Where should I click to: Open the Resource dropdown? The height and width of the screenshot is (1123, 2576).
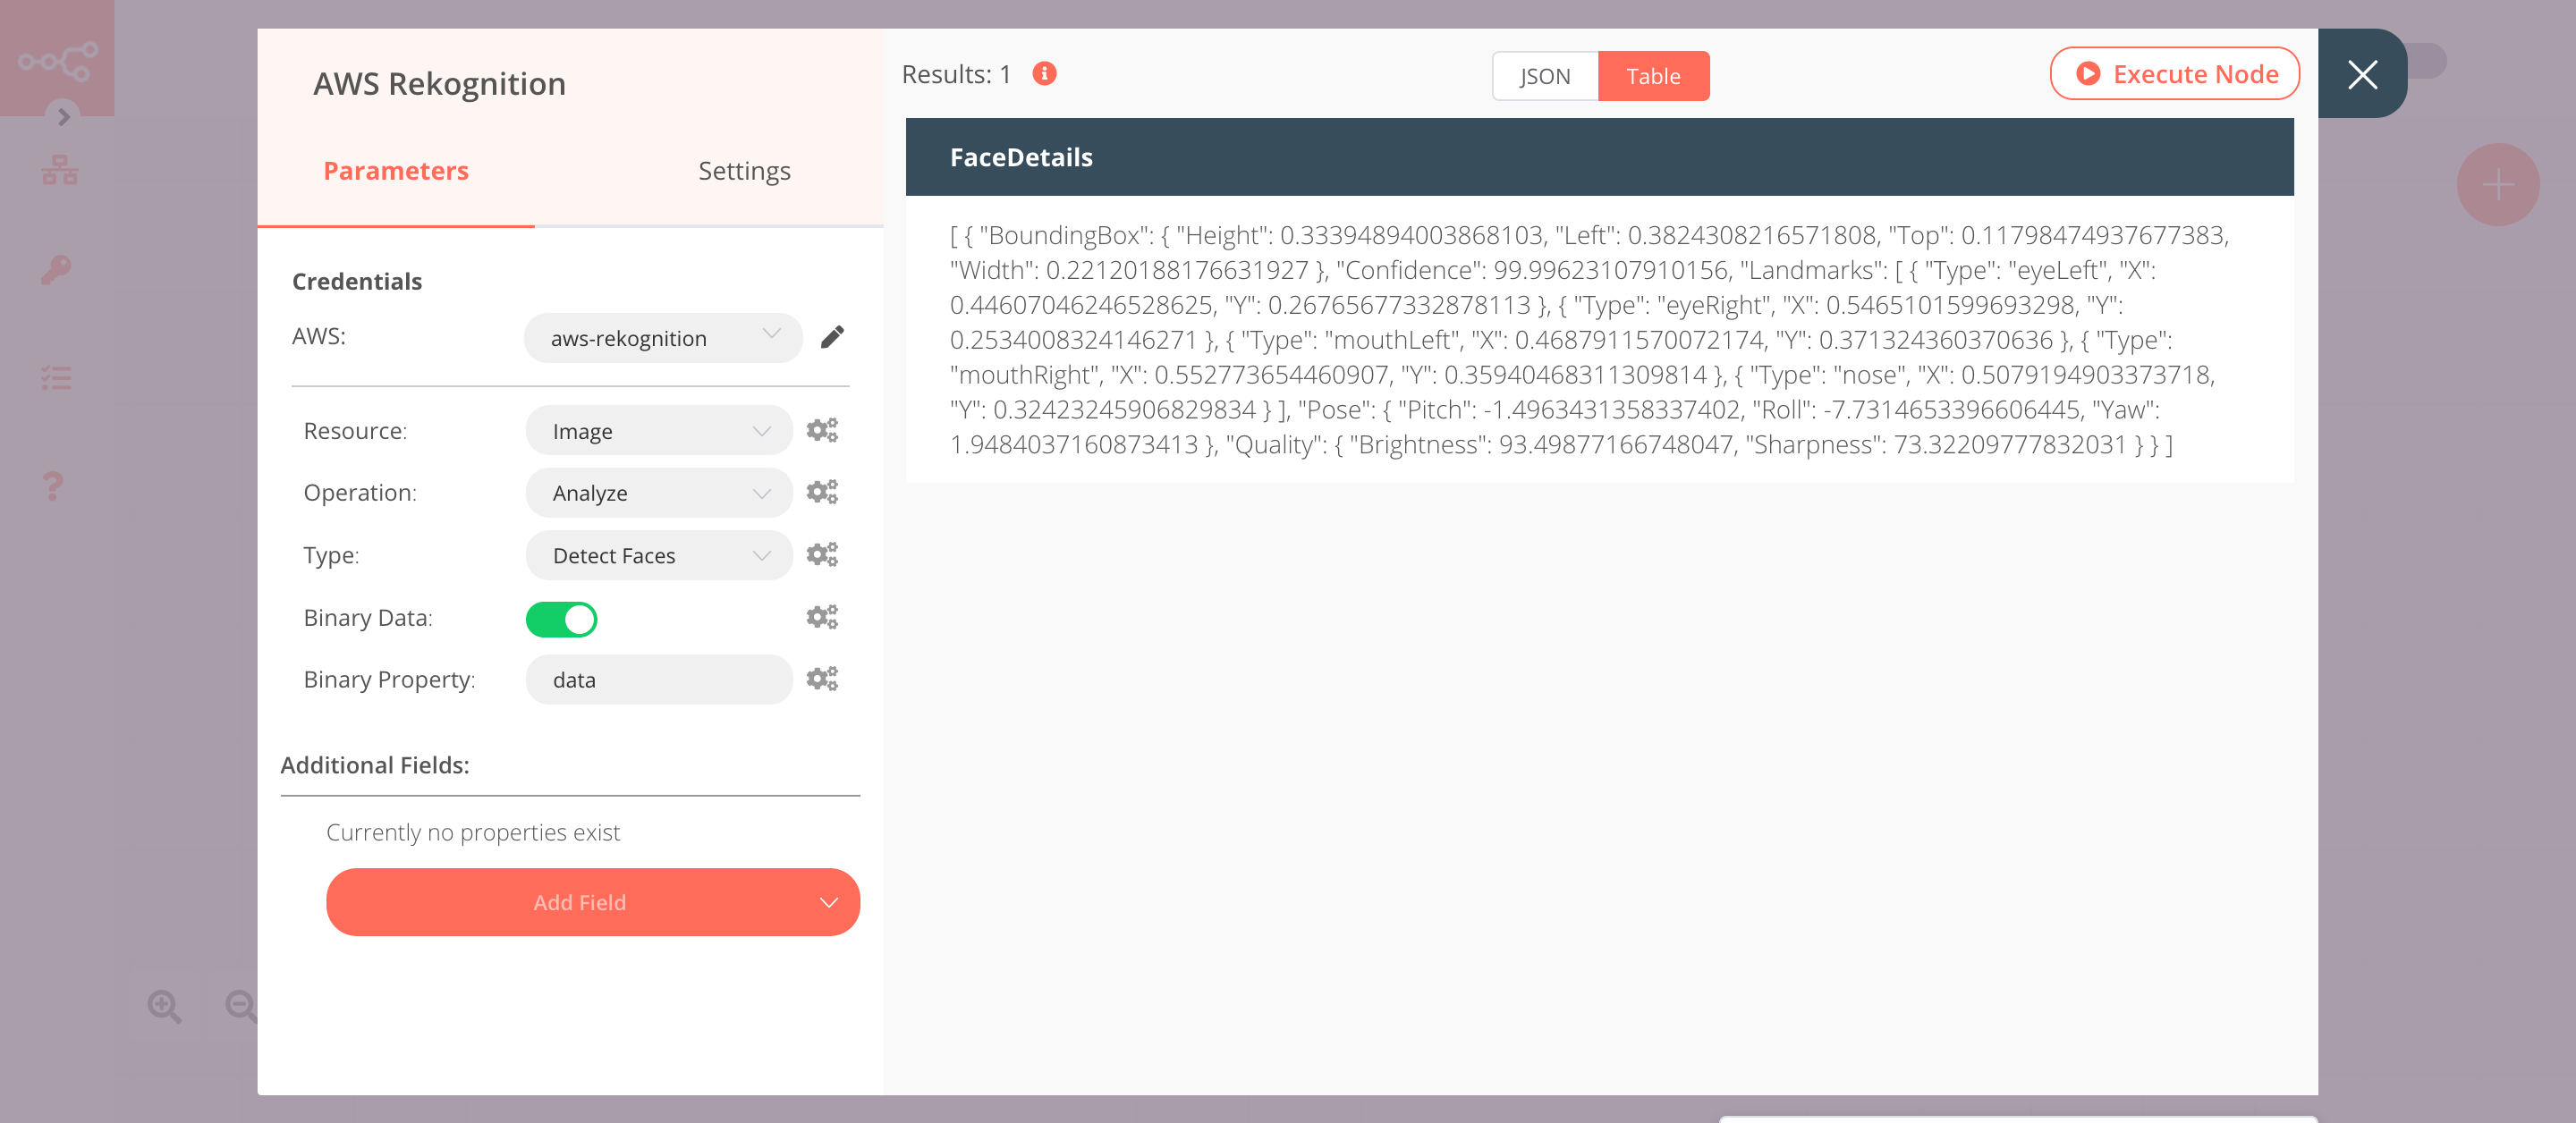(x=657, y=430)
